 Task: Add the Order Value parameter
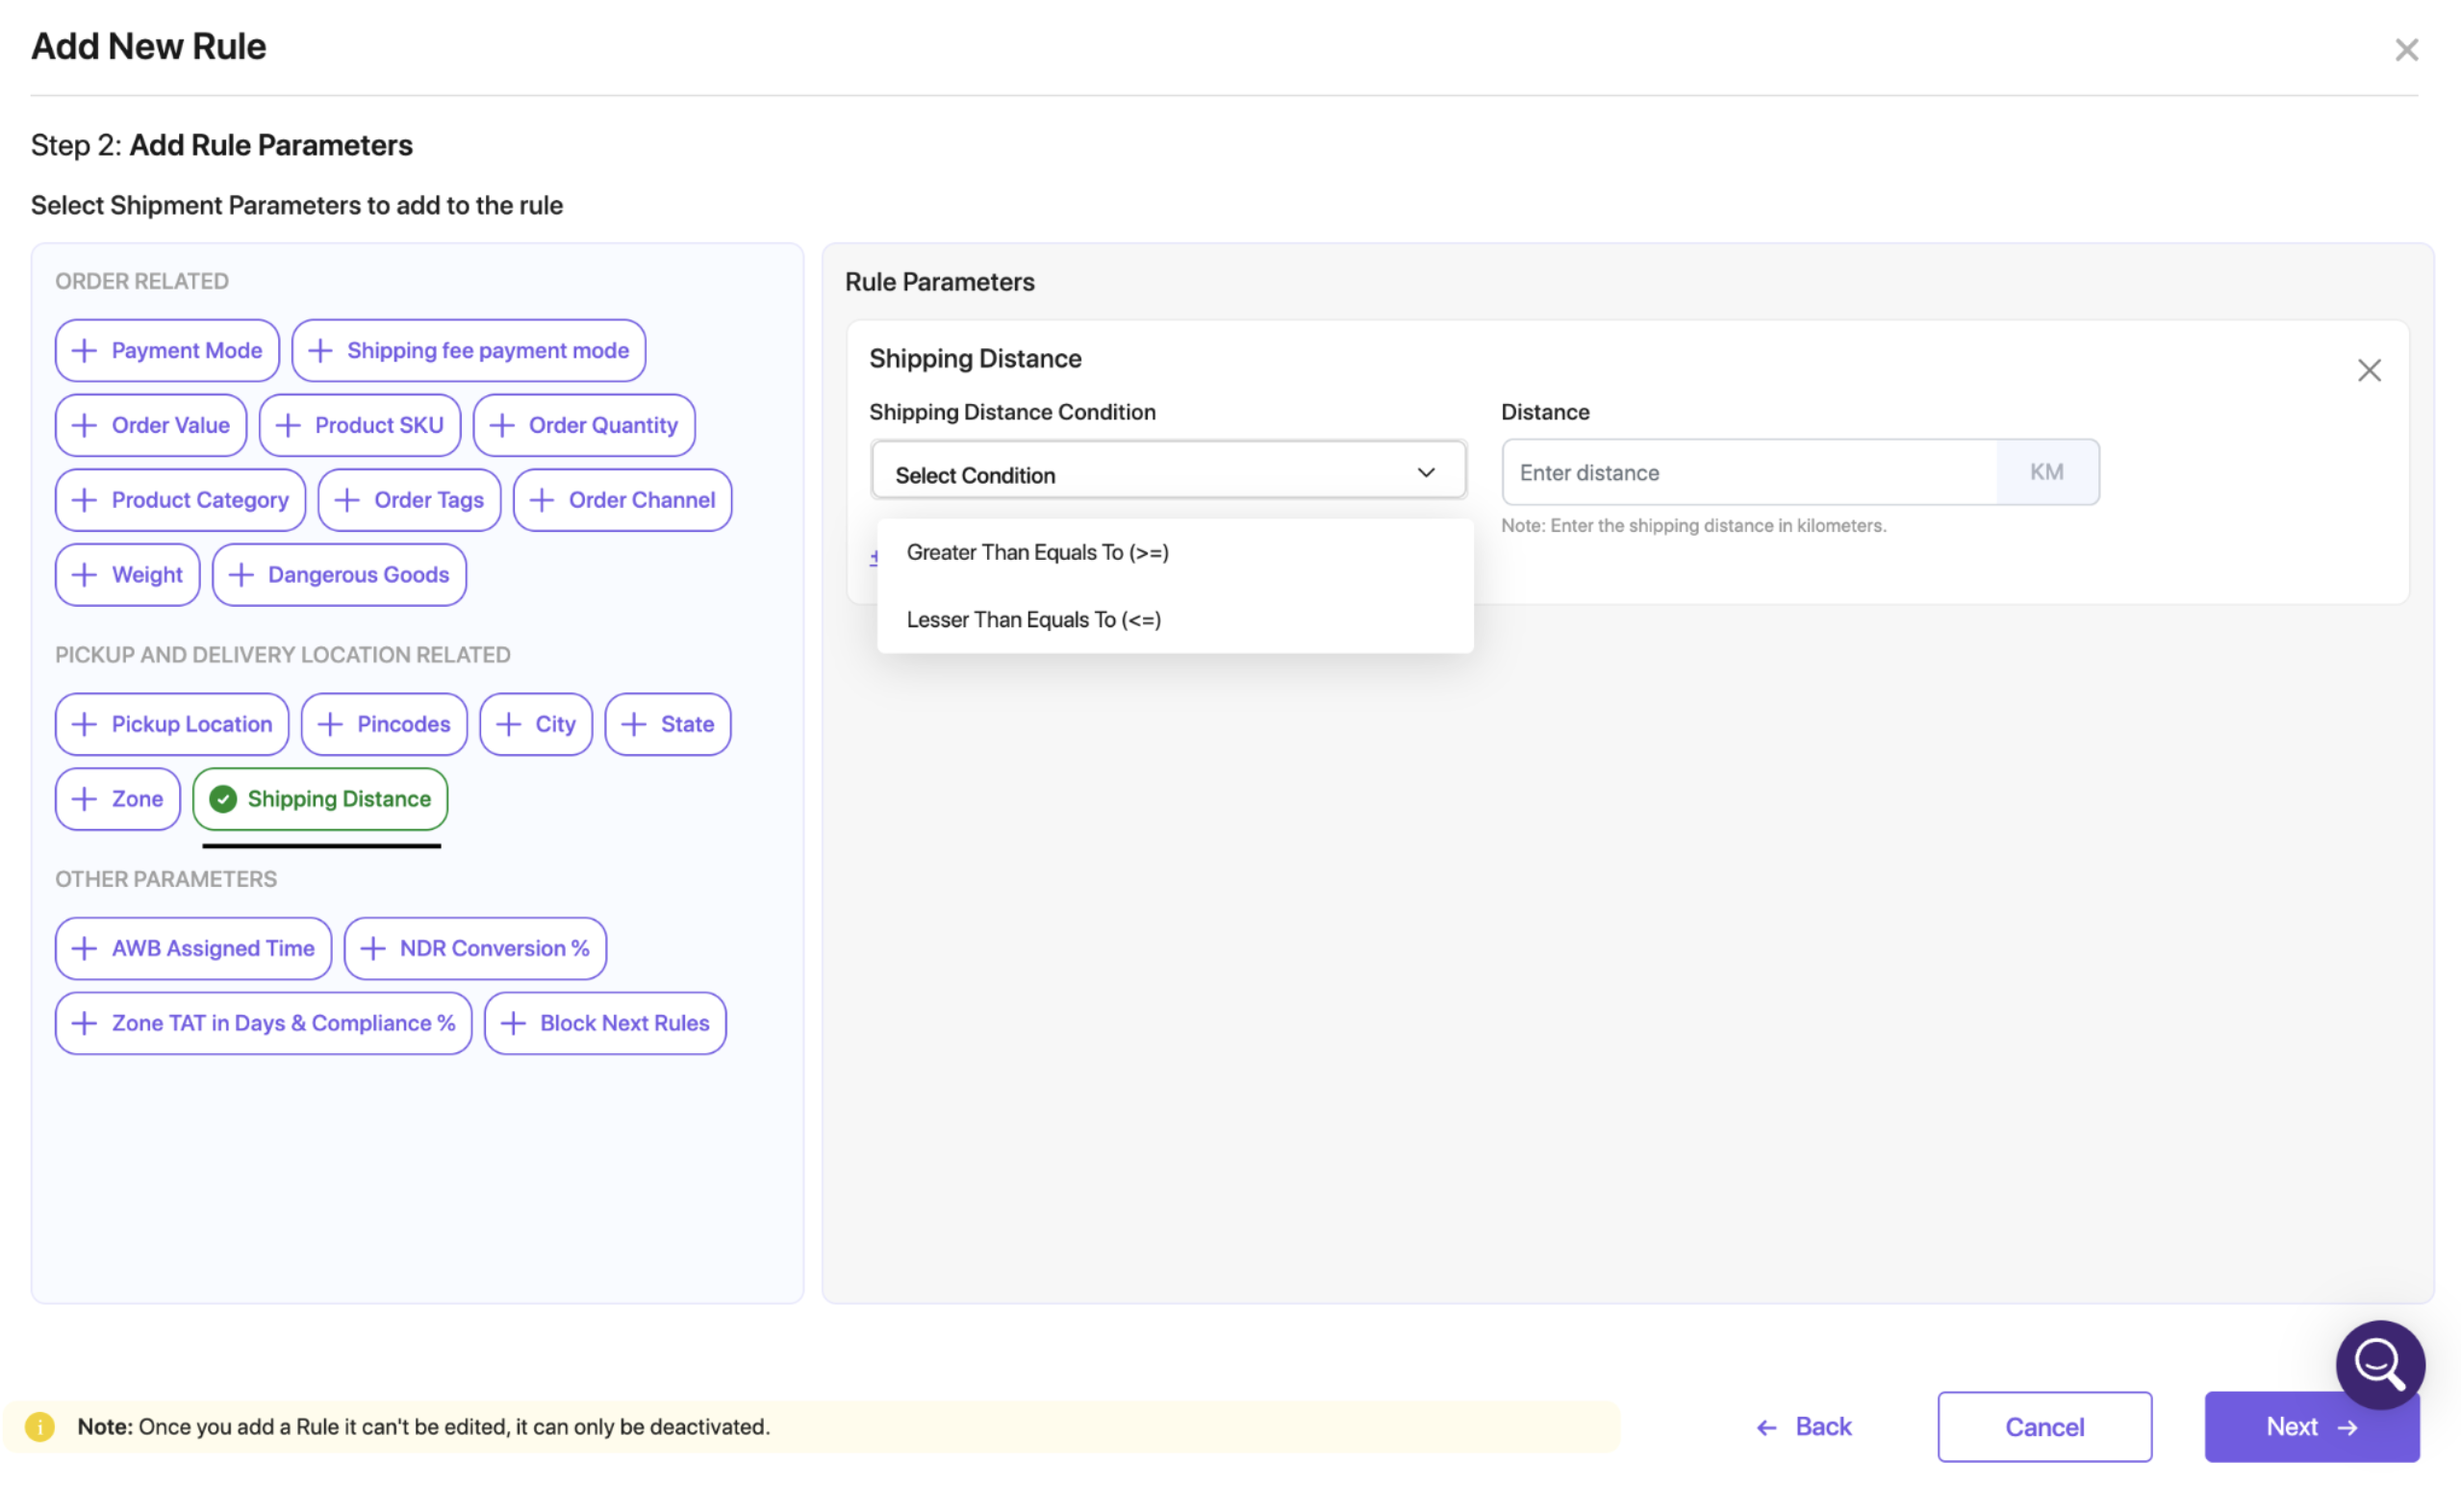[151, 426]
